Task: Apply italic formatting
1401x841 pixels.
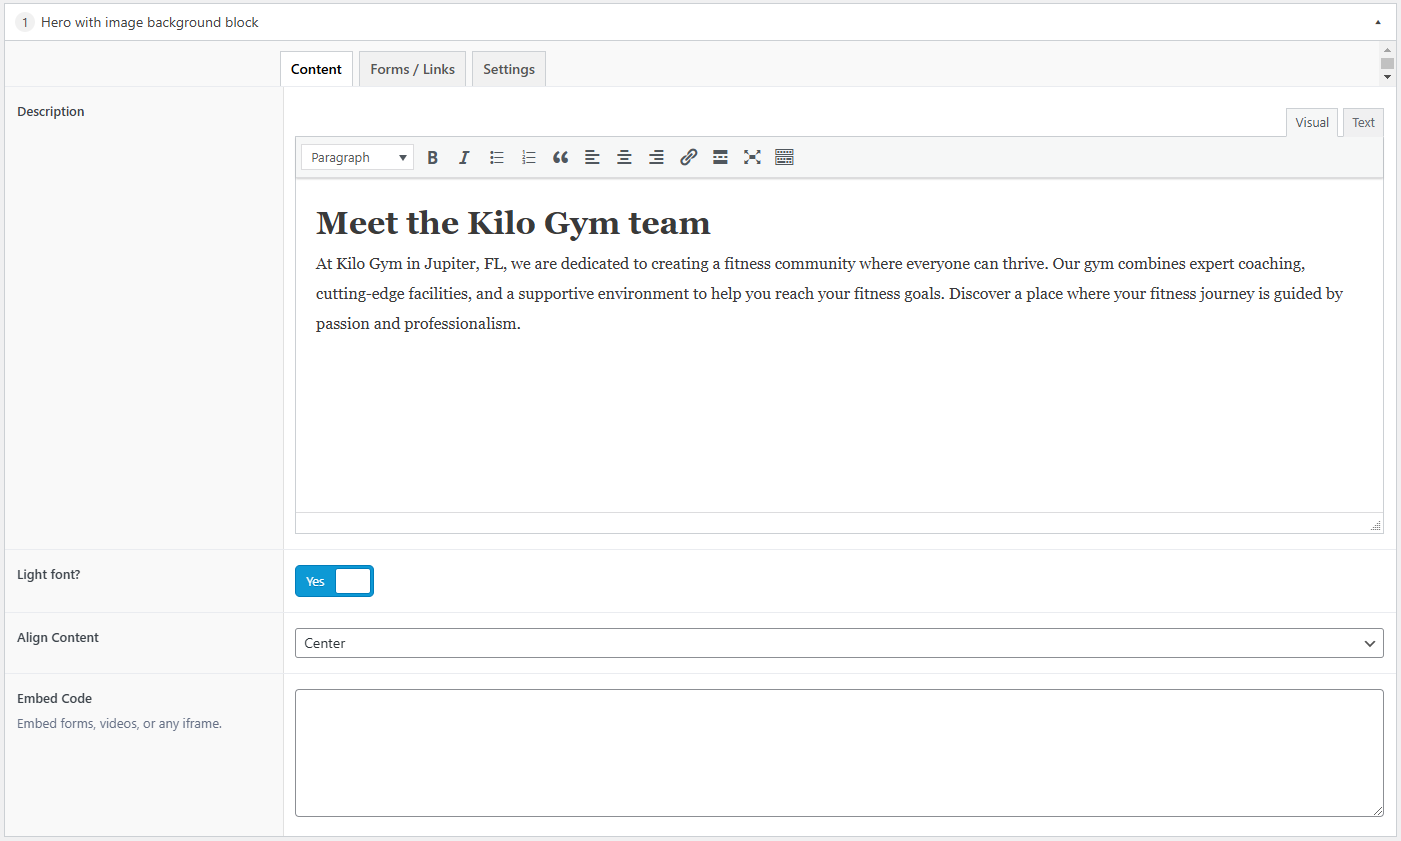Action: coord(464,157)
